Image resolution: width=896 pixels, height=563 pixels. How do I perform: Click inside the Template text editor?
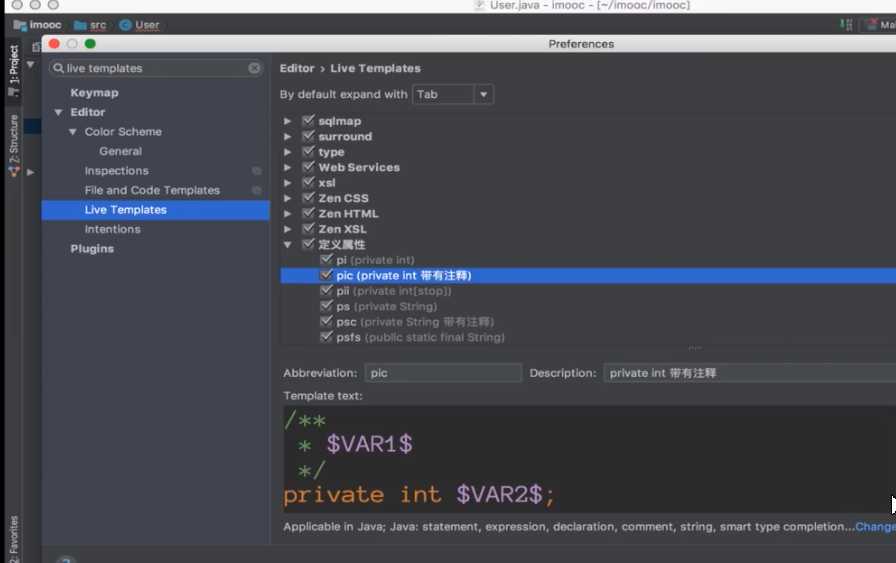589,459
